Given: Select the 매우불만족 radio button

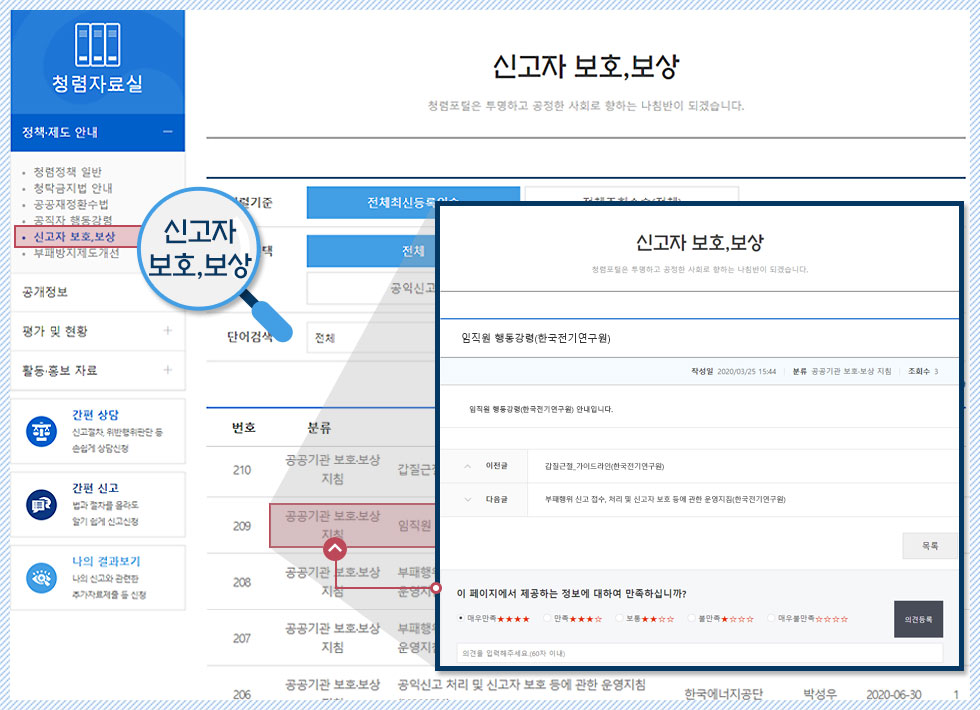Looking at the screenshot, I should [771, 618].
